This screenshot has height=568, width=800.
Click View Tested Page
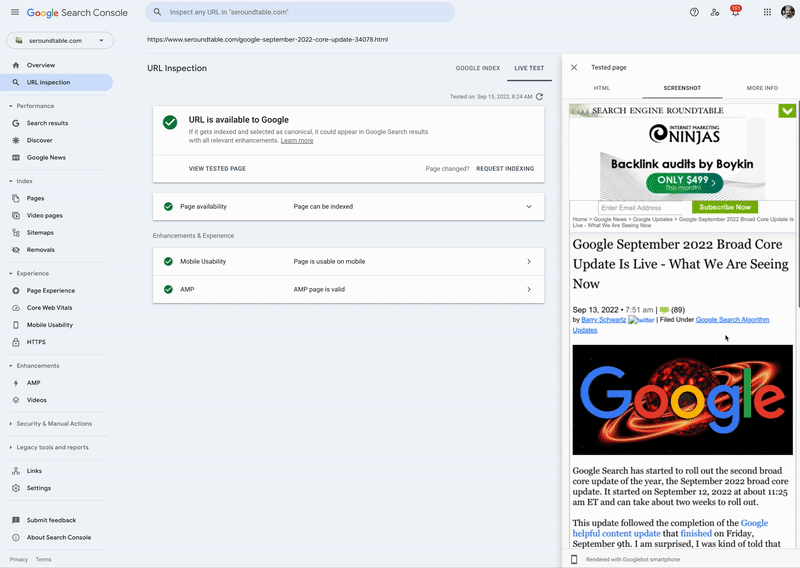(x=217, y=169)
